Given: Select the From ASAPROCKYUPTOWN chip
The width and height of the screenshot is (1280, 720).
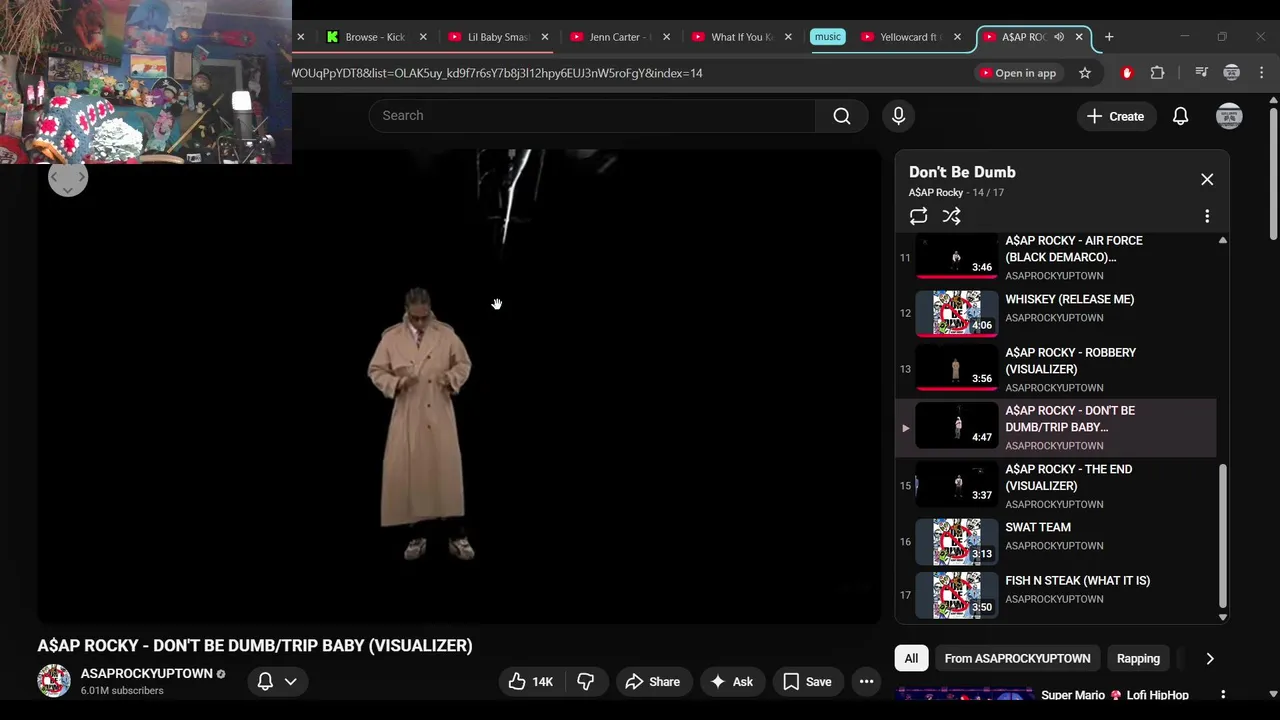Looking at the screenshot, I should [x=1017, y=658].
